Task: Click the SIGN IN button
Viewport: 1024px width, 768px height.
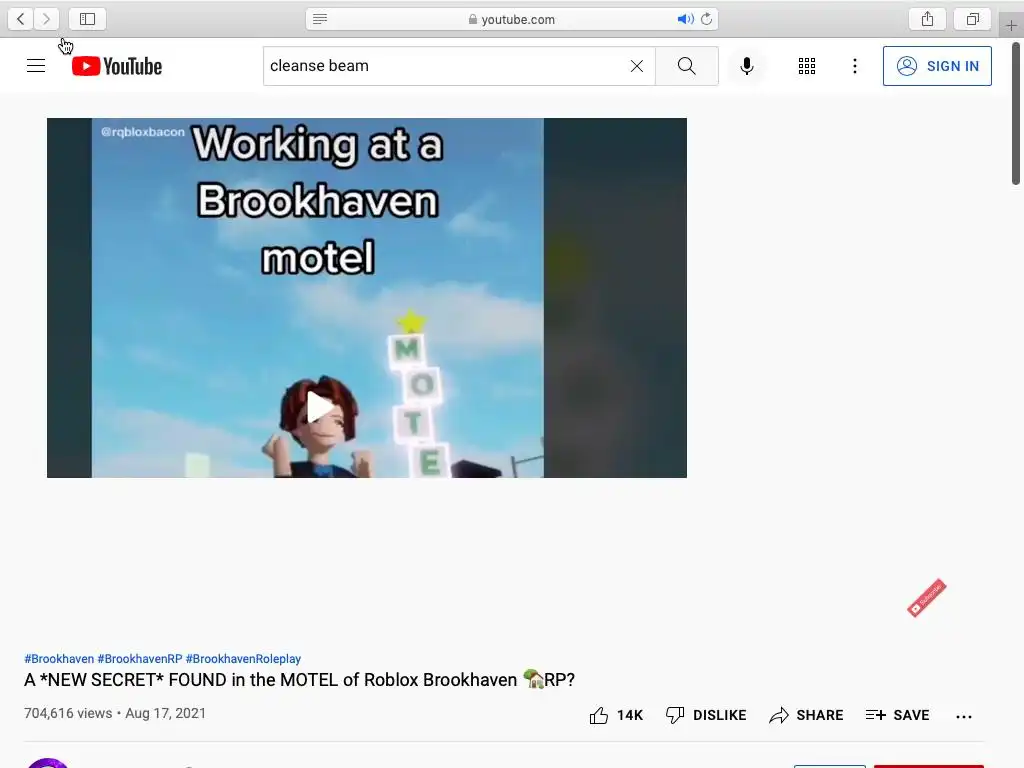Action: 937,66
